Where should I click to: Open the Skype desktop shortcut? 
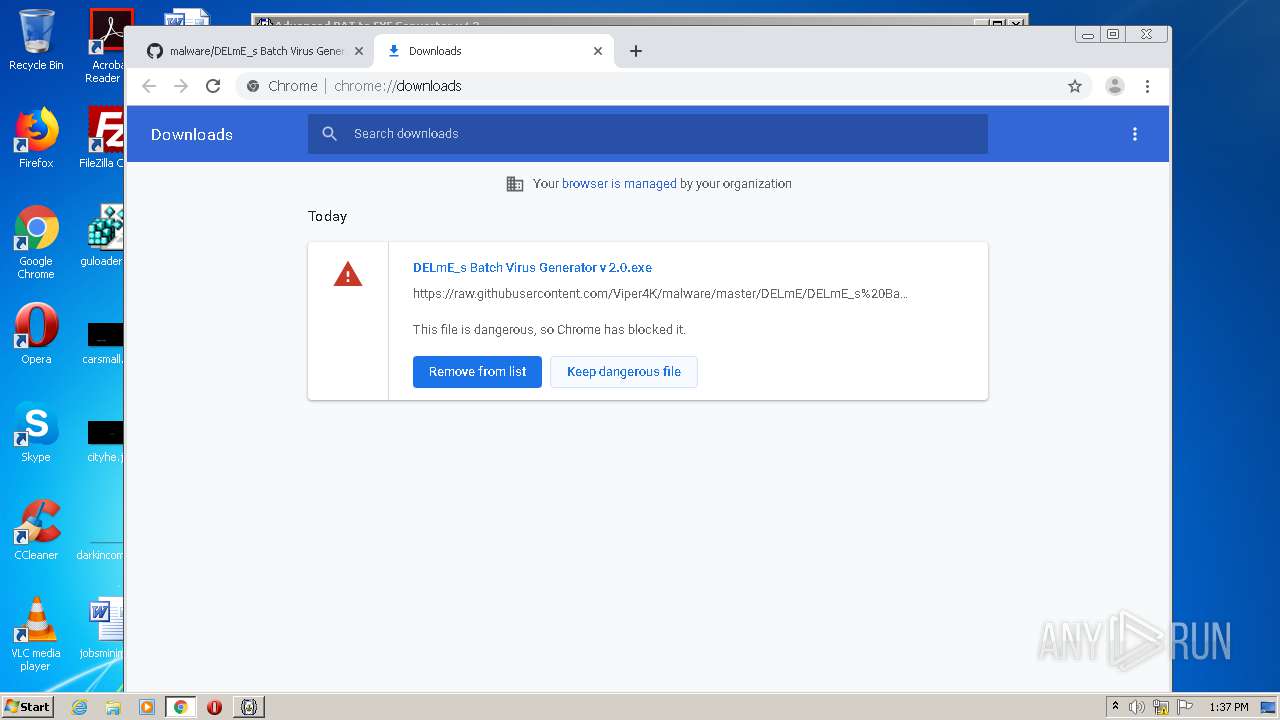point(36,432)
